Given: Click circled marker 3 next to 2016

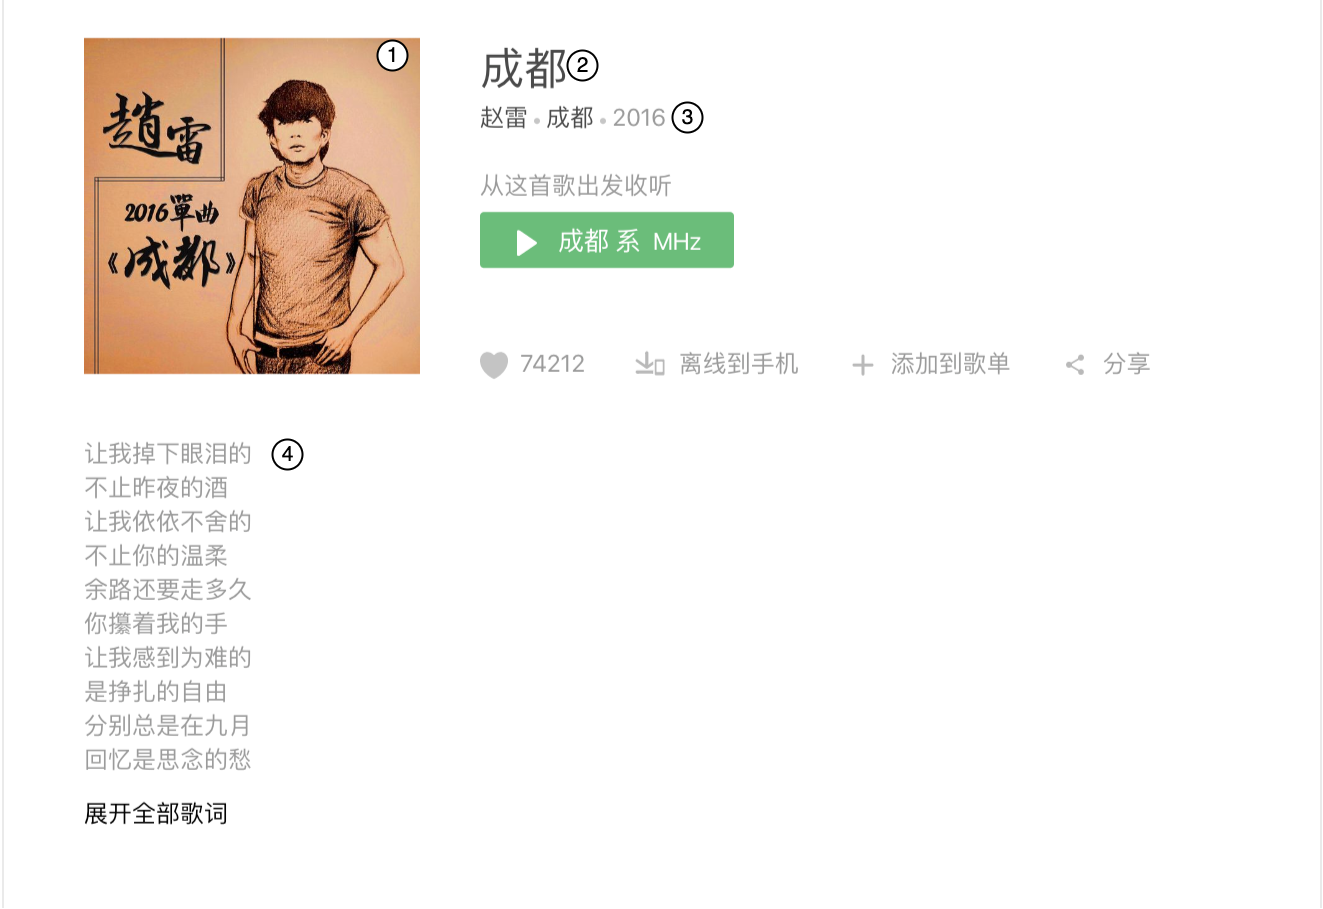Looking at the screenshot, I should click(687, 117).
